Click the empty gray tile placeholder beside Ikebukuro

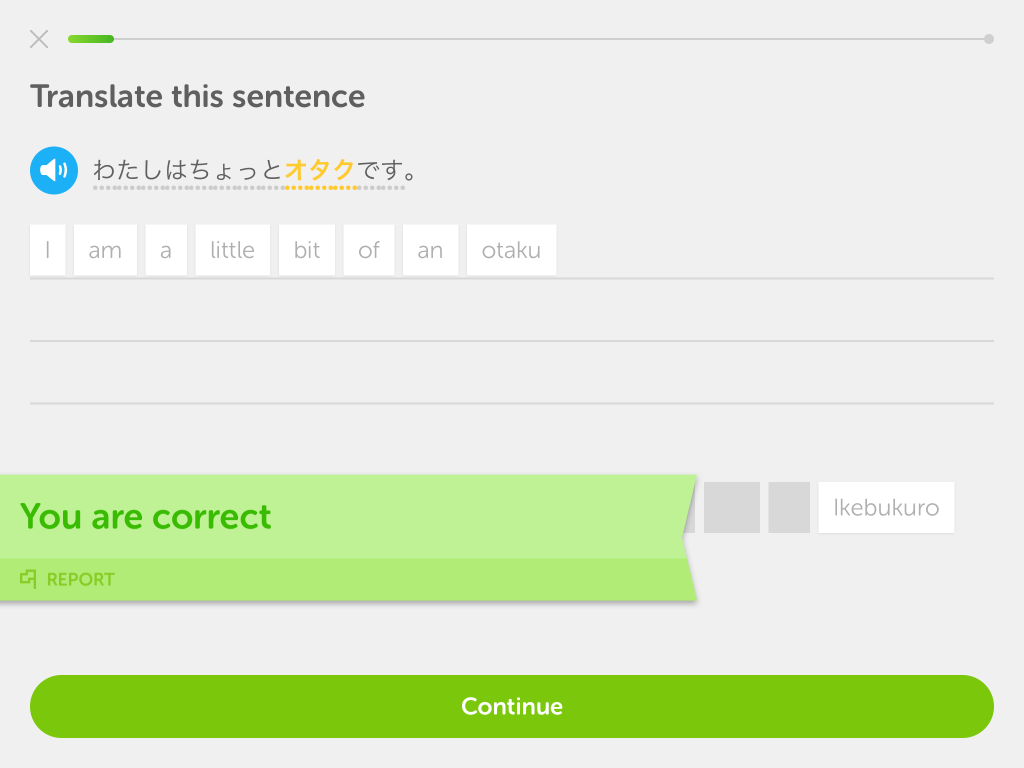pyautogui.click(x=789, y=507)
